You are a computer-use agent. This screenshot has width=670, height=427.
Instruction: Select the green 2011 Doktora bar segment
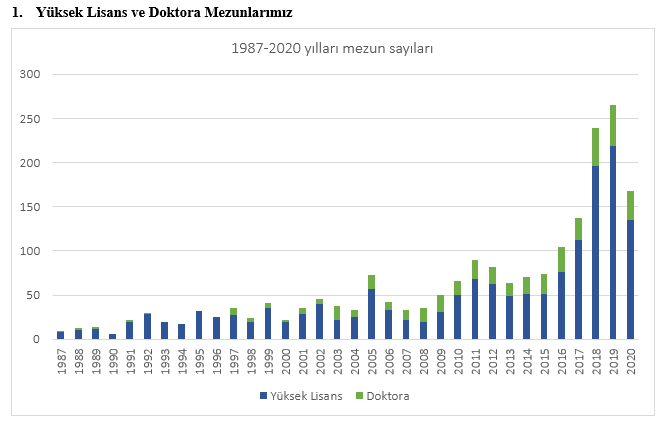tap(475, 270)
